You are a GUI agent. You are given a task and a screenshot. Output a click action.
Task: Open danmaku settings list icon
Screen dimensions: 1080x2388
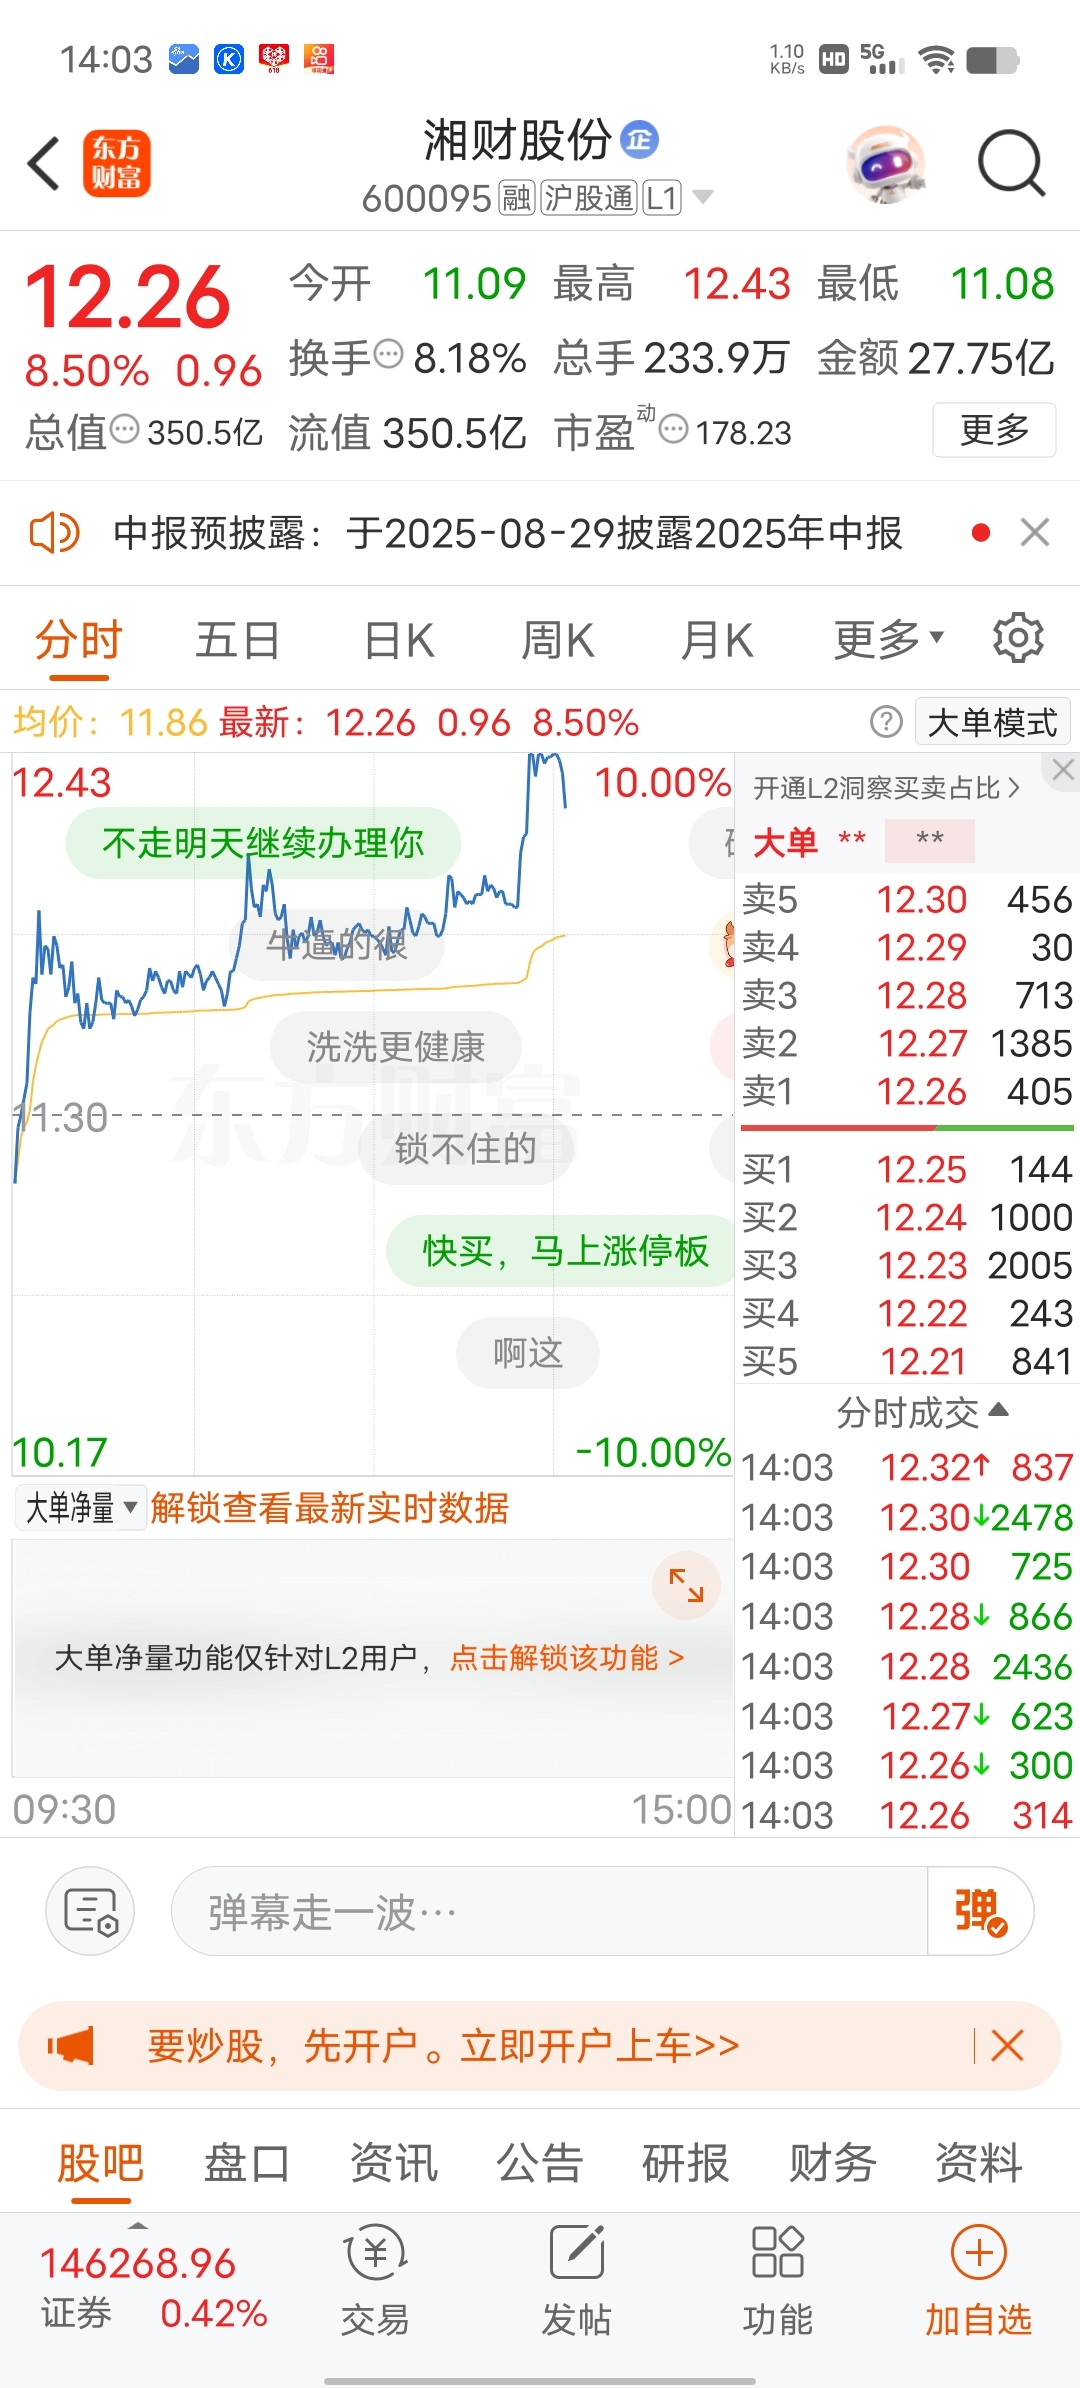(90, 1911)
